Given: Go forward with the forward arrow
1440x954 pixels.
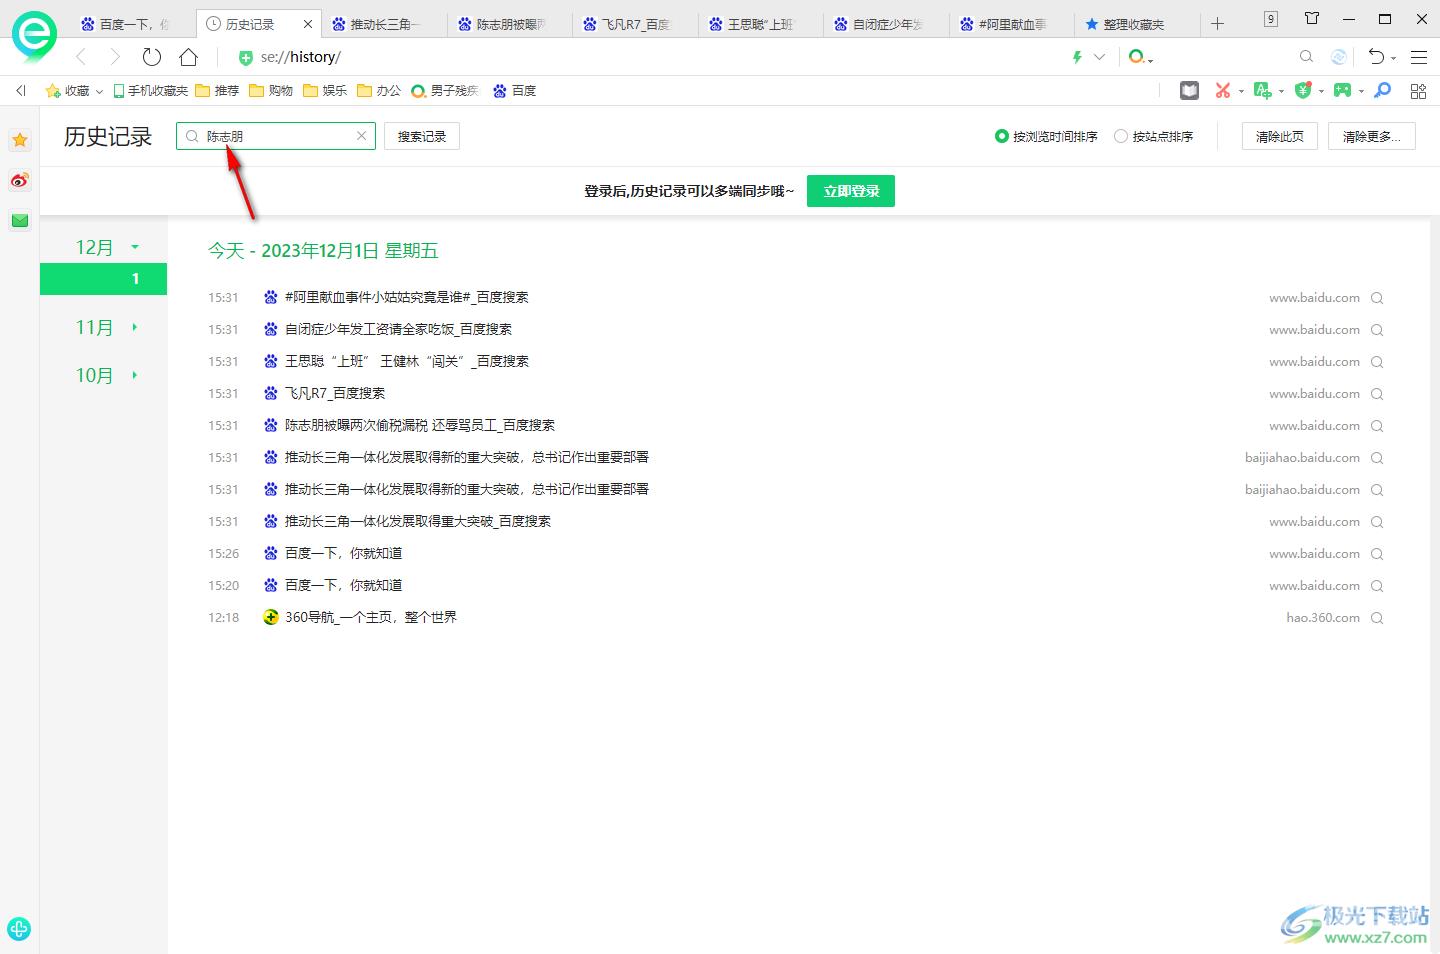Looking at the screenshot, I should coord(115,57).
